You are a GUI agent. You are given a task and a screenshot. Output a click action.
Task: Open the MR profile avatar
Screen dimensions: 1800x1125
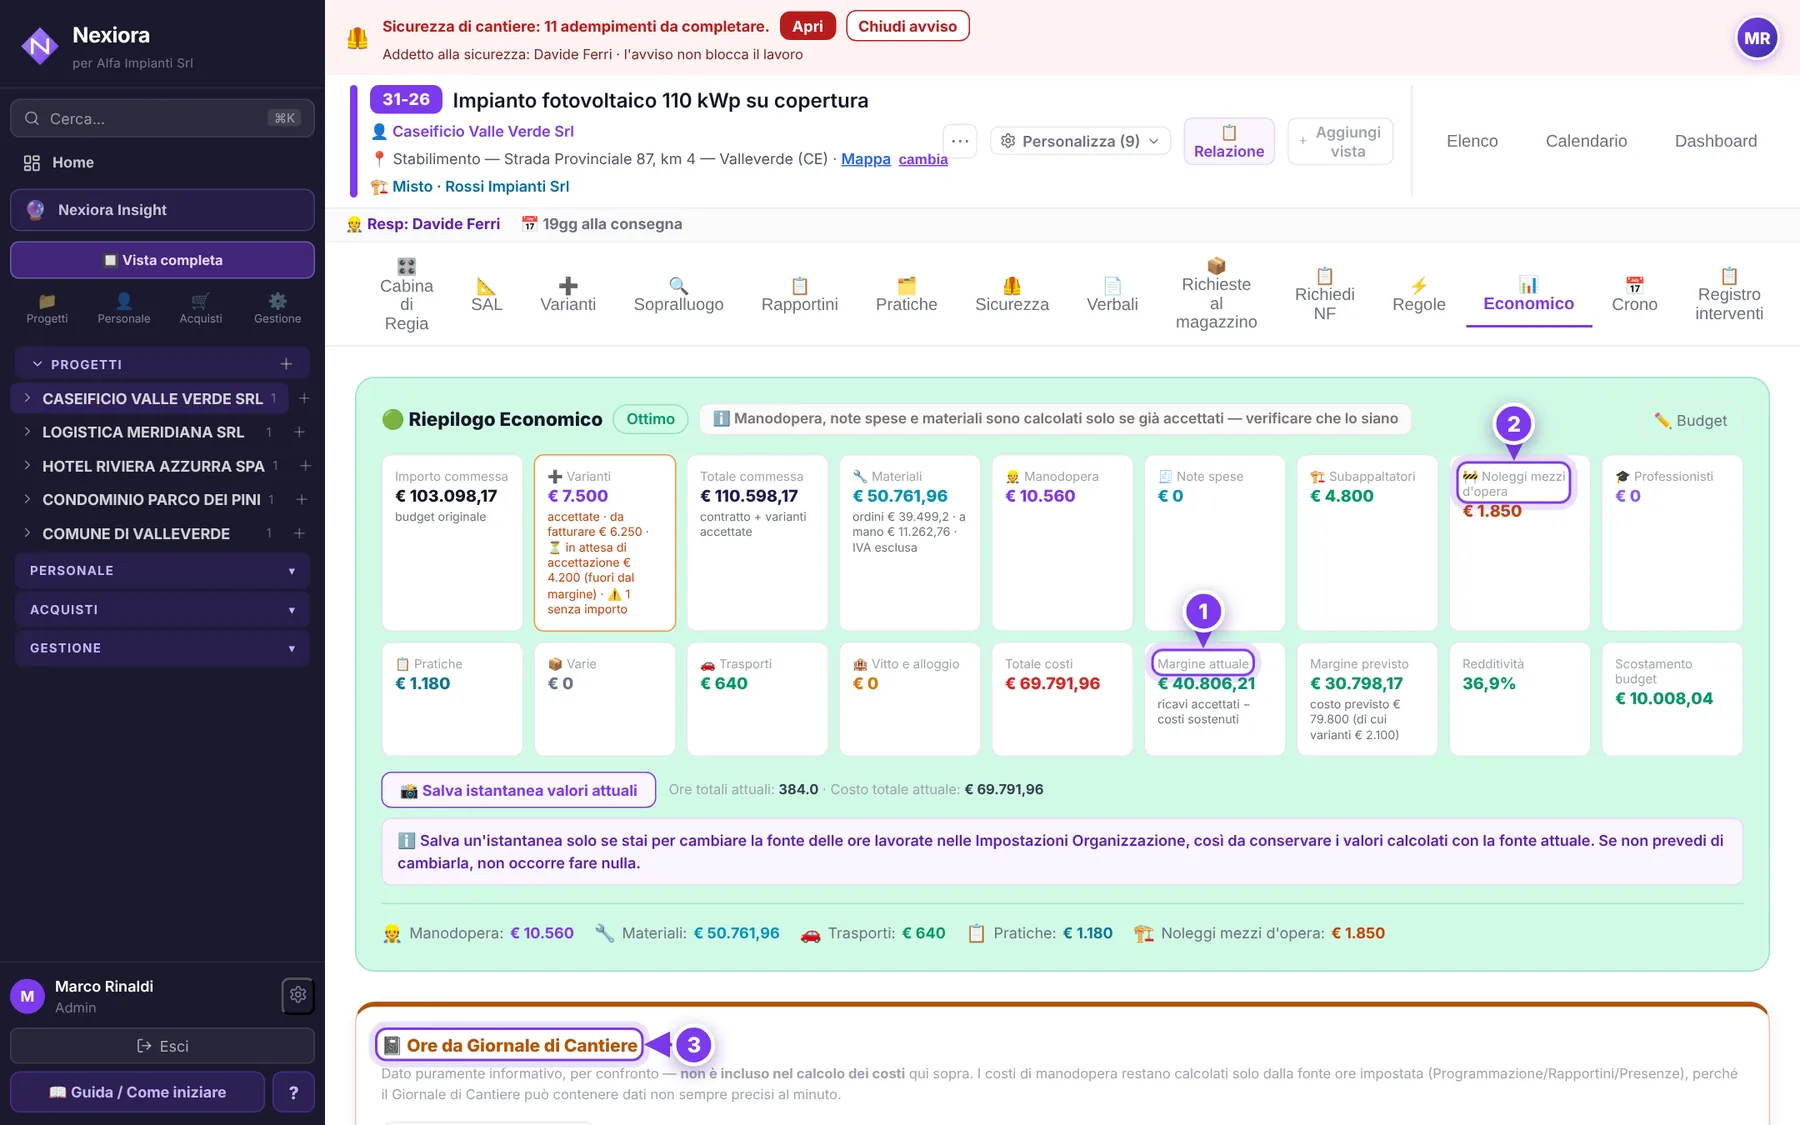tap(1757, 39)
